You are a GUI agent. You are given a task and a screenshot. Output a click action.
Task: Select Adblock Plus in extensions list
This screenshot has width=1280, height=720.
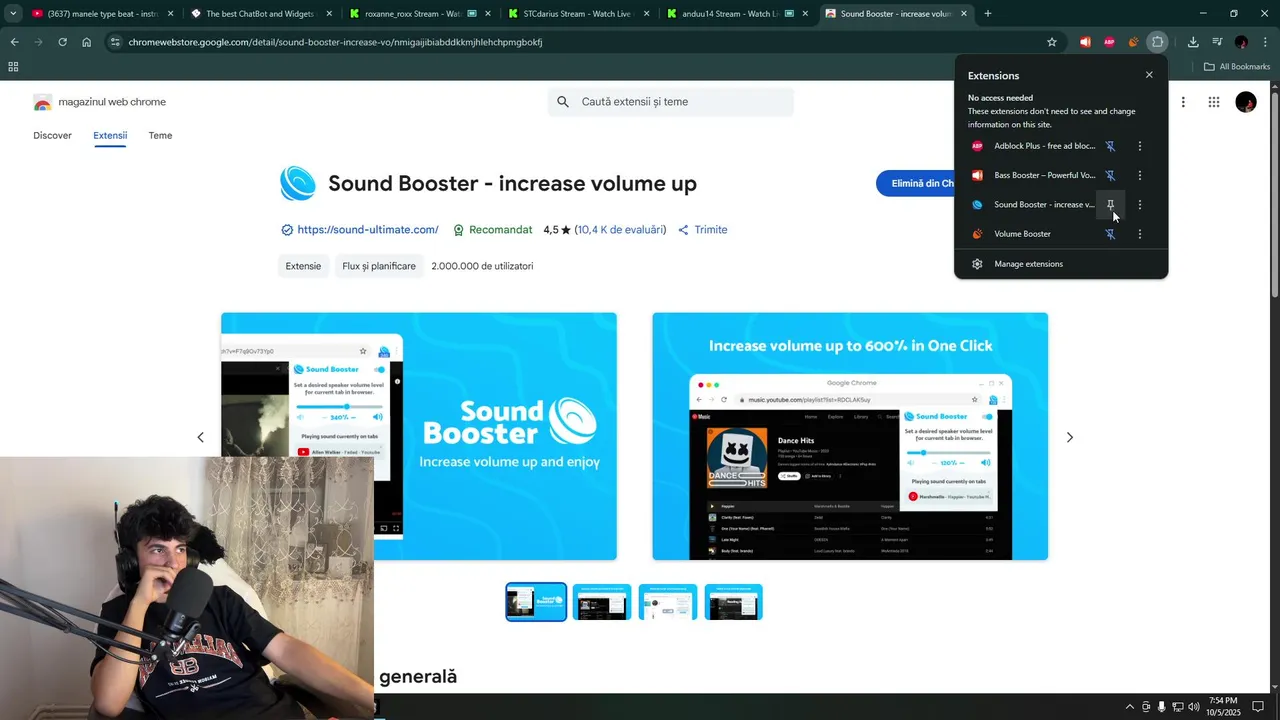pyautogui.click(x=1034, y=146)
